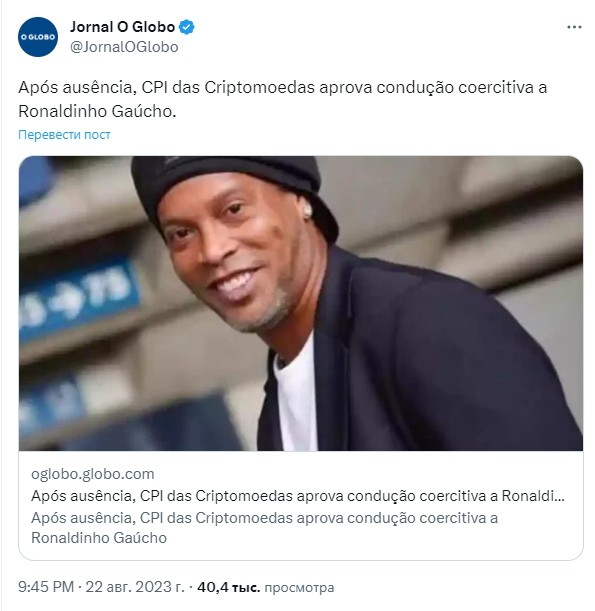This screenshot has width=595, height=611.
Task: Click the Ronaldinho Gaúcho line of tweet text
Action: [x=97, y=111]
